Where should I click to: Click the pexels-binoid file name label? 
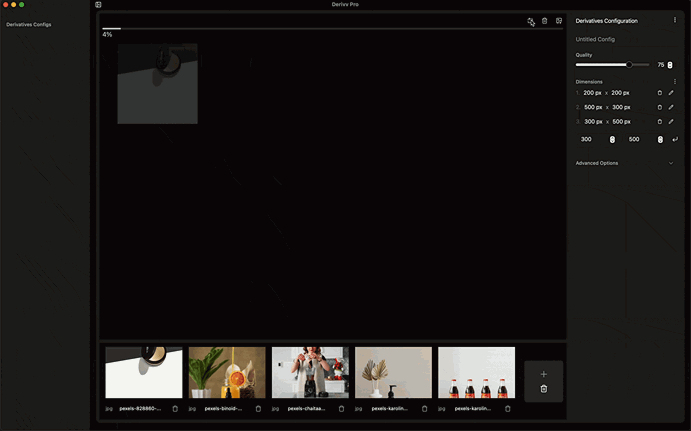(223, 409)
